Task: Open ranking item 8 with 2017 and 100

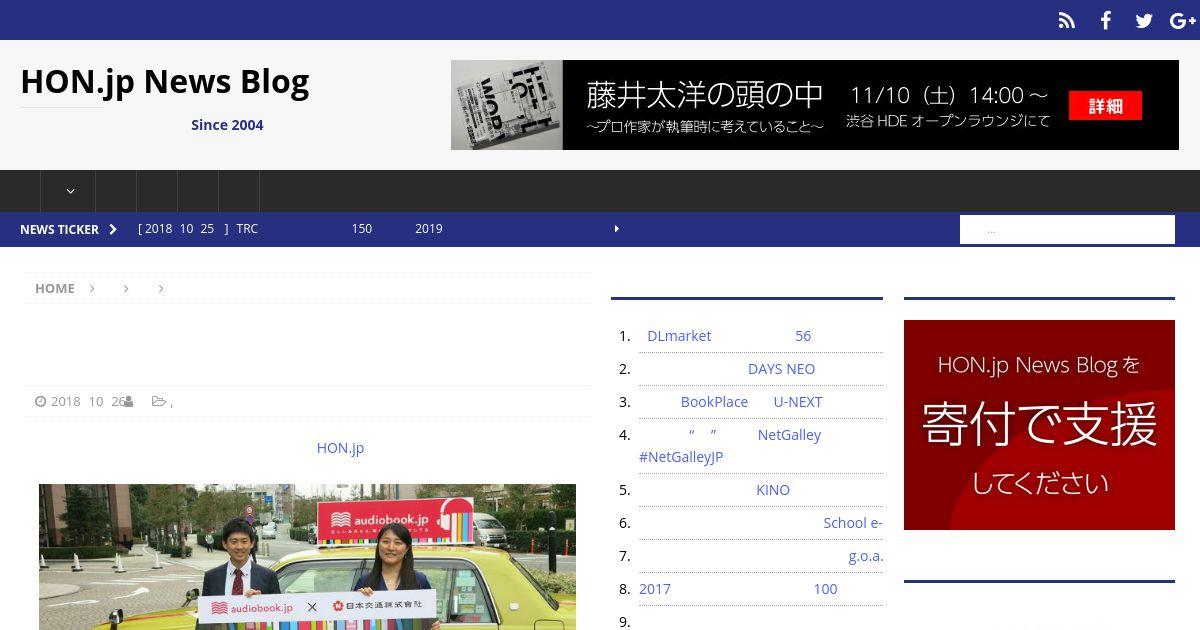Action: tap(738, 589)
